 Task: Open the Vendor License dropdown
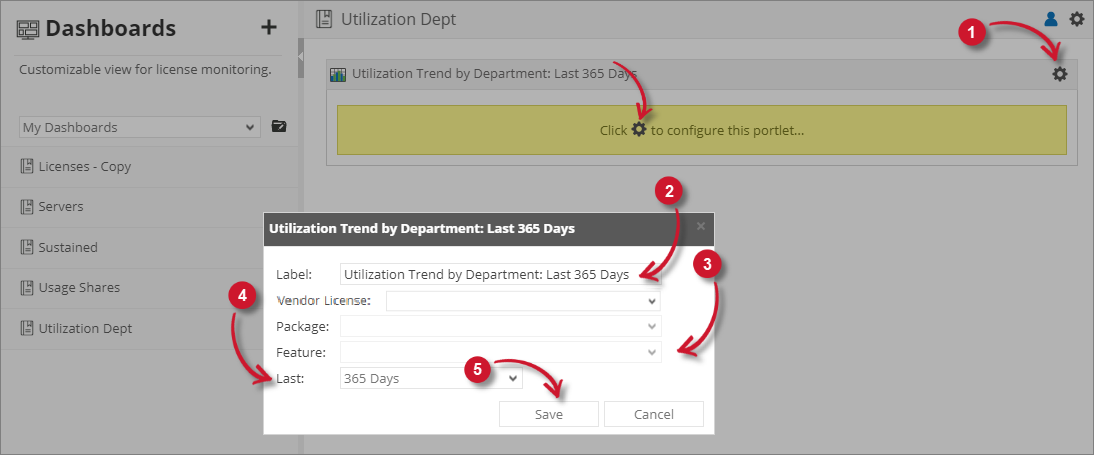[523, 301]
